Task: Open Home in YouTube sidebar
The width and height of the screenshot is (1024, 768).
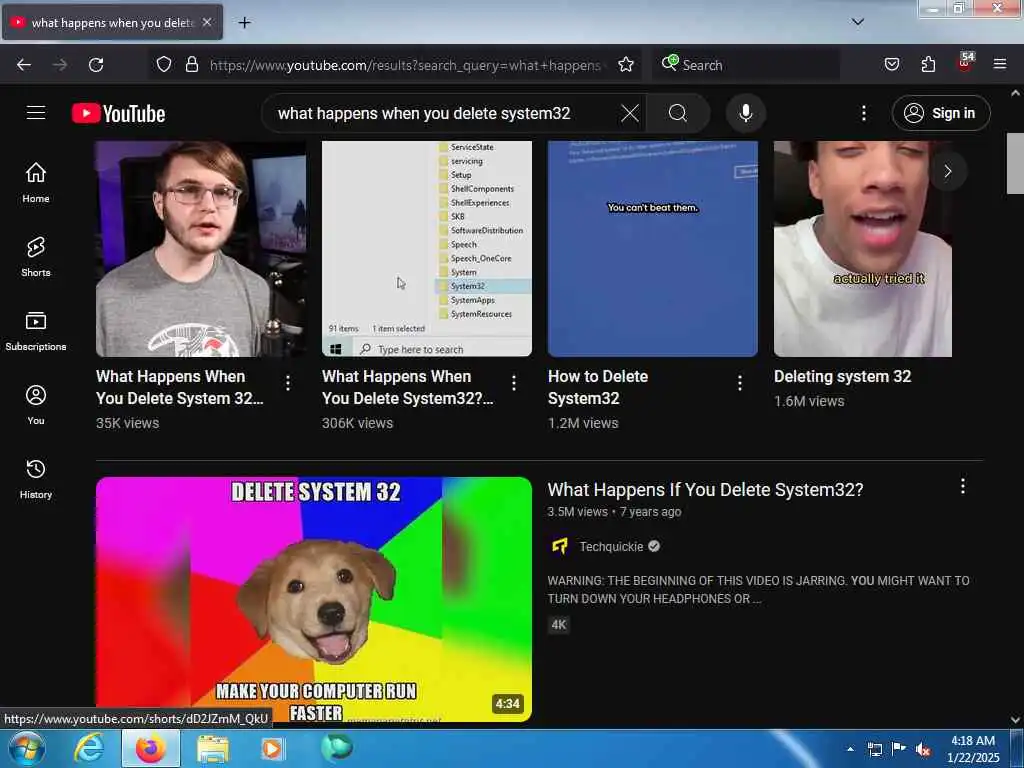Action: tap(36, 182)
